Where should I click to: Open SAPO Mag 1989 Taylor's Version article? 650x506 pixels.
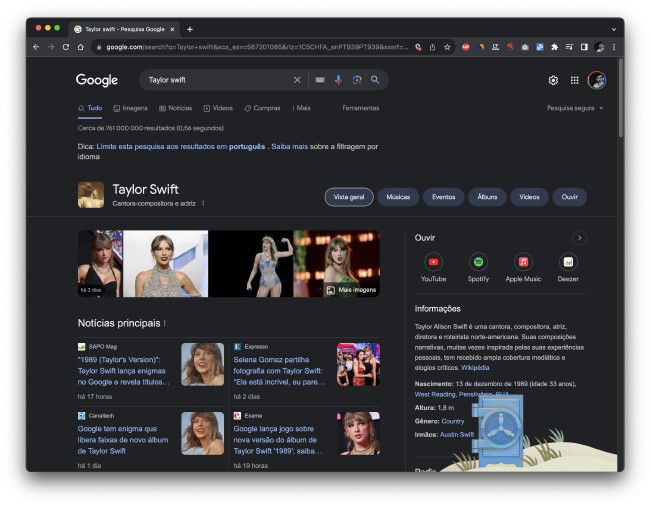click(x=123, y=371)
